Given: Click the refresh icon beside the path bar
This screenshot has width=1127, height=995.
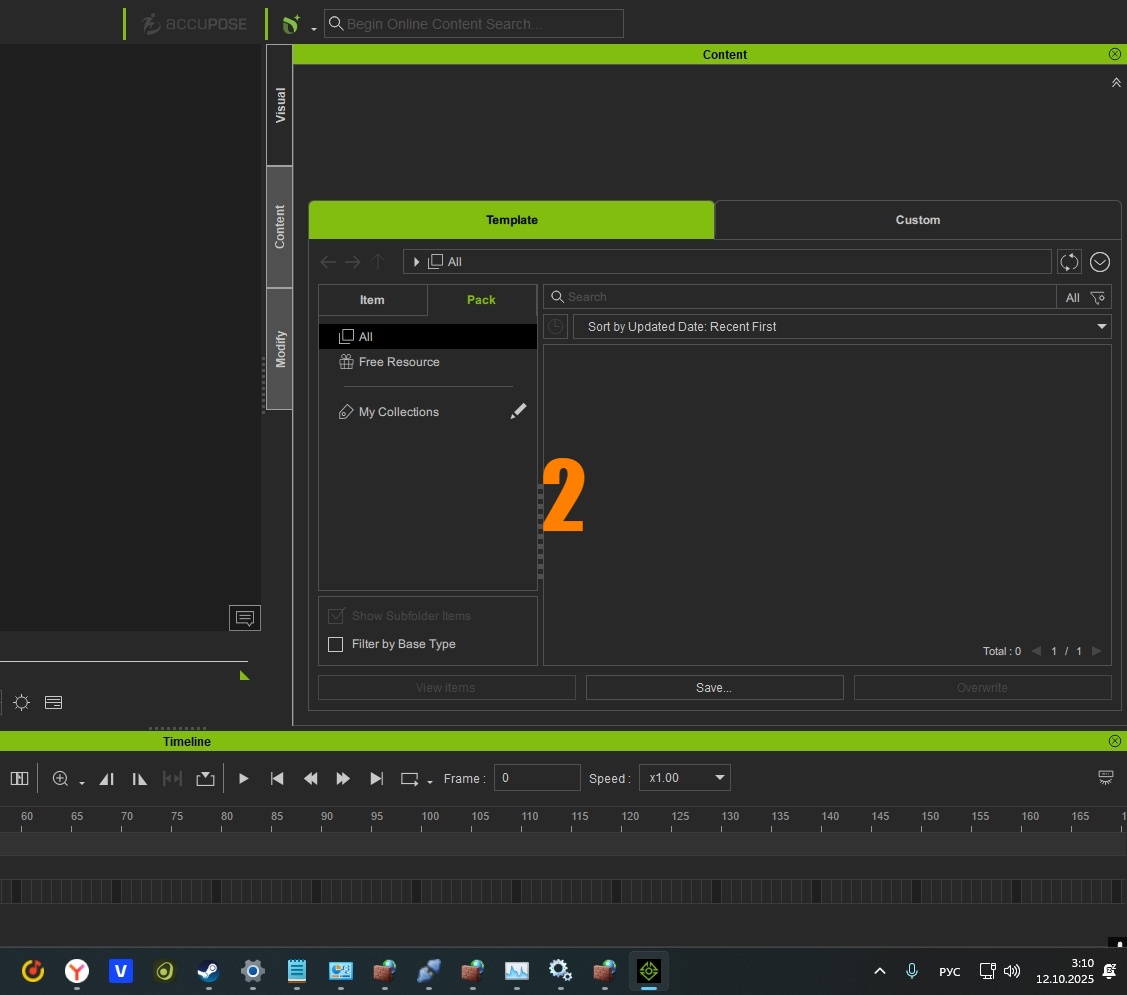Looking at the screenshot, I should pos(1069,262).
